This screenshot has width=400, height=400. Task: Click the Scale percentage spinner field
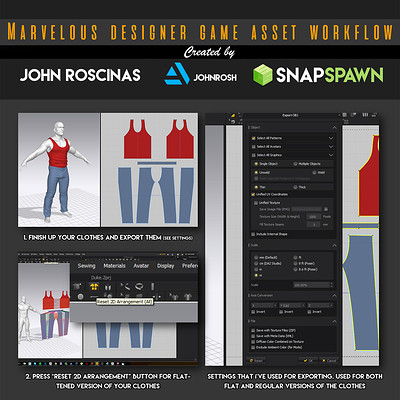click(x=313, y=285)
